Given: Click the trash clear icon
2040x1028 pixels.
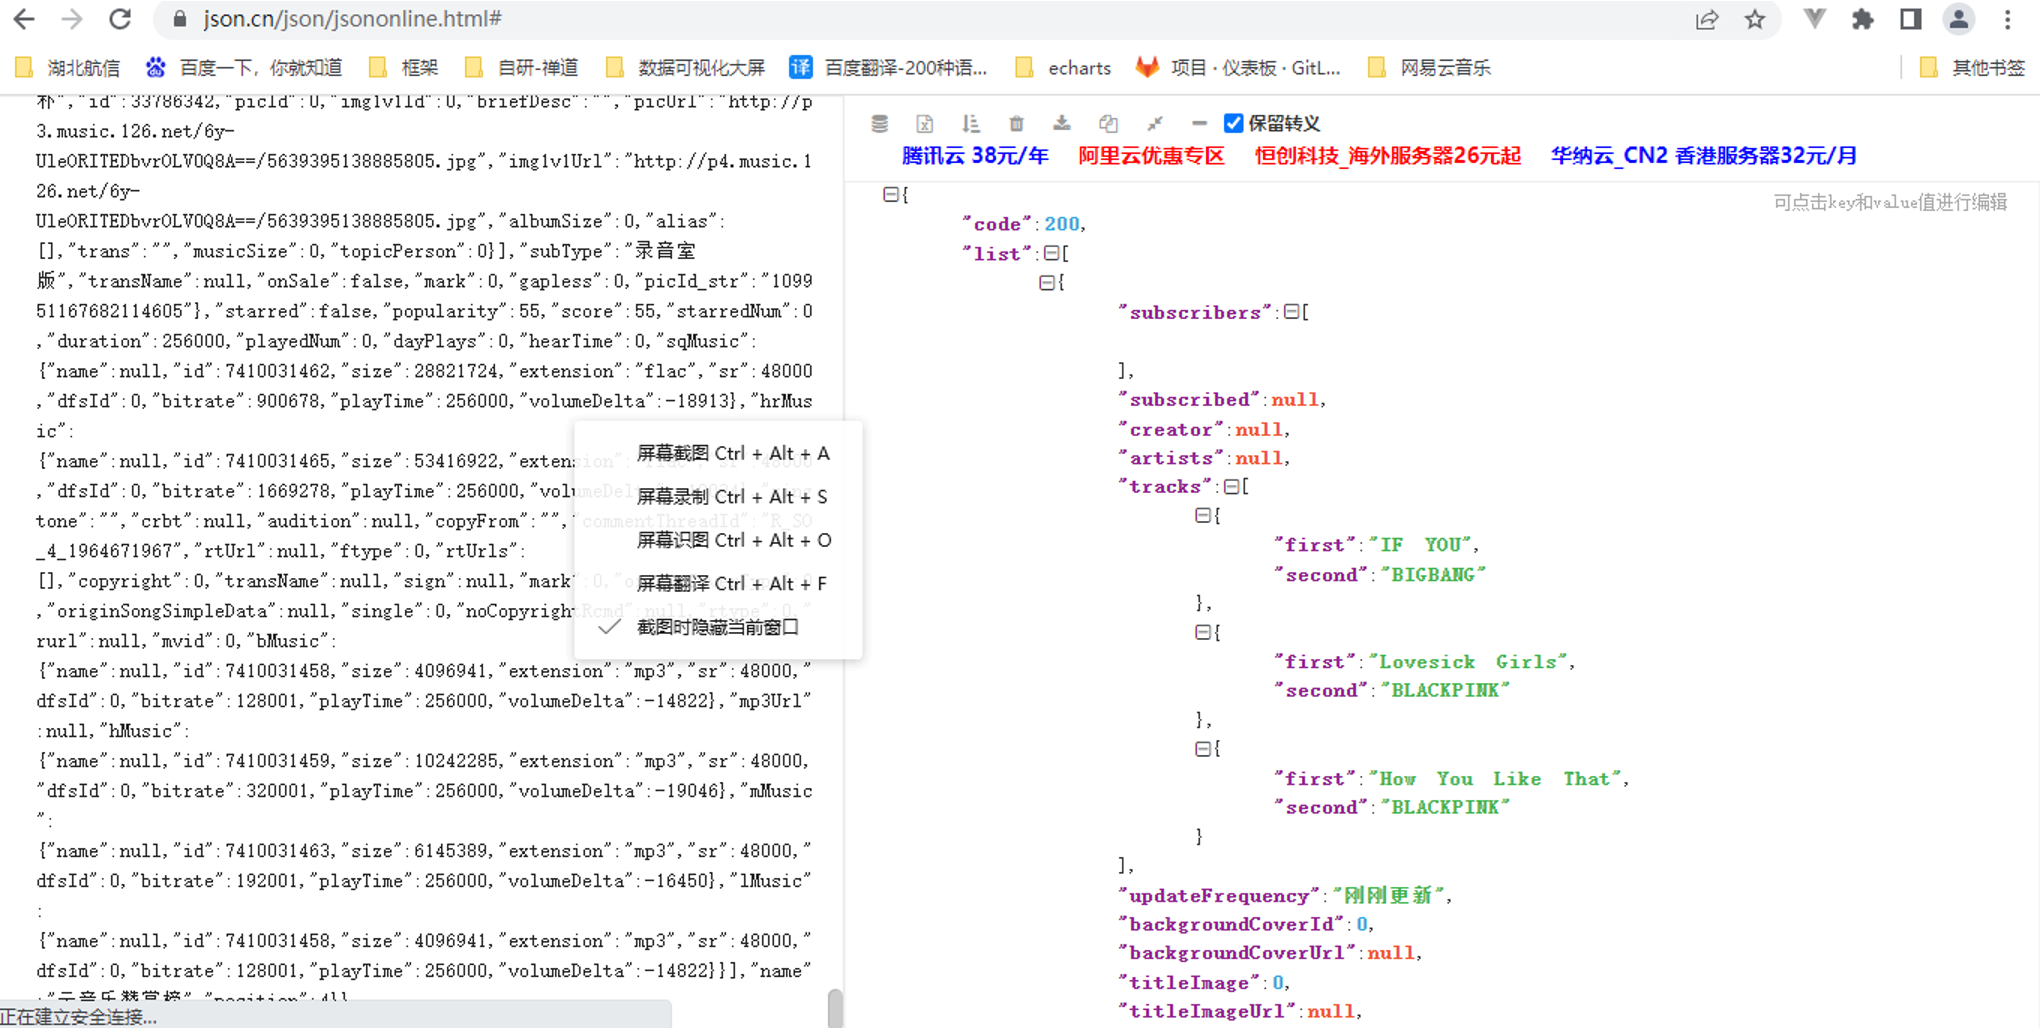Looking at the screenshot, I should 1016,123.
